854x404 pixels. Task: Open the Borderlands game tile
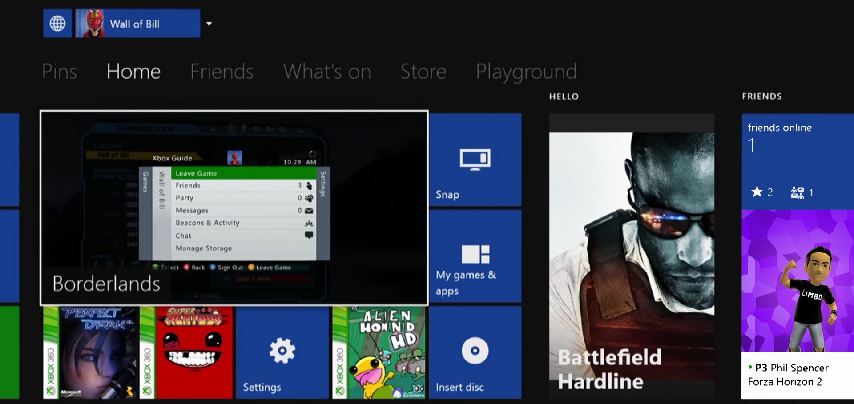(234, 207)
